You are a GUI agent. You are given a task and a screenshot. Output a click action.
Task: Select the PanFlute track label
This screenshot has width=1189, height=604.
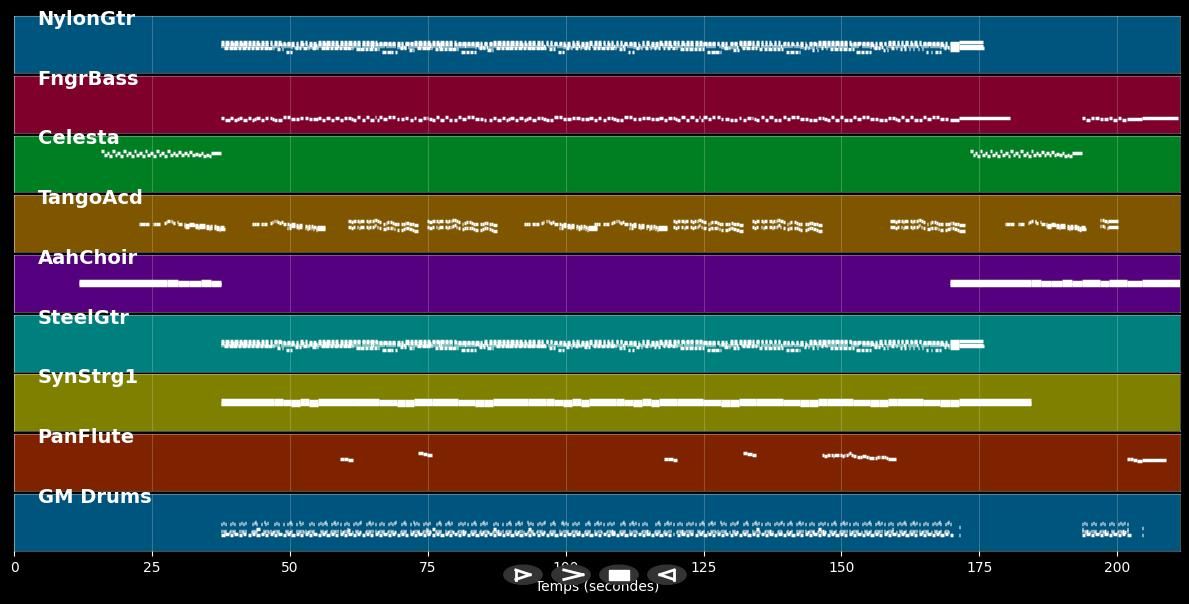pos(85,437)
